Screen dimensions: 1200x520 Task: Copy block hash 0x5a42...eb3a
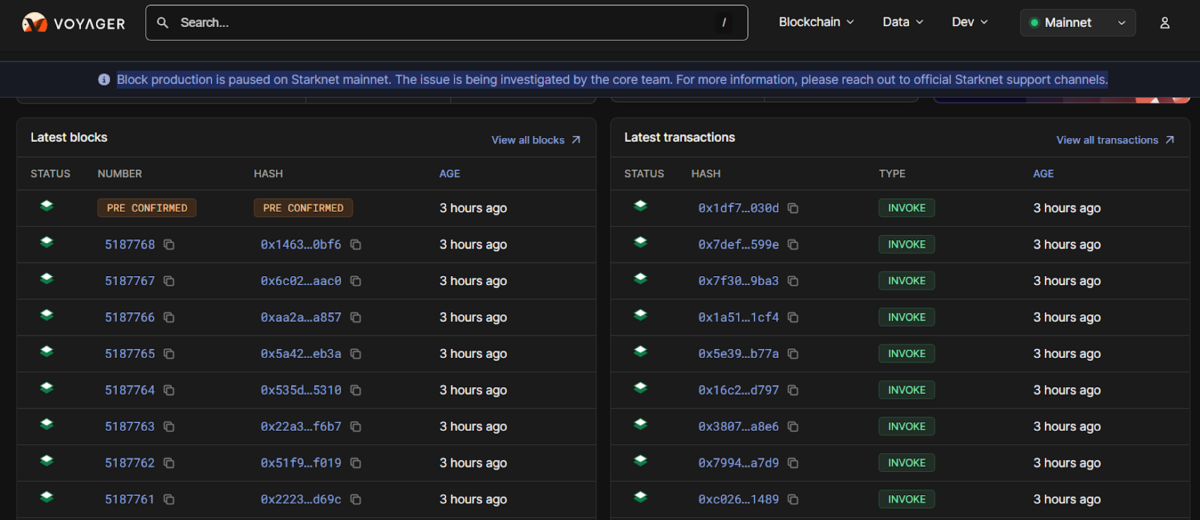tap(355, 354)
